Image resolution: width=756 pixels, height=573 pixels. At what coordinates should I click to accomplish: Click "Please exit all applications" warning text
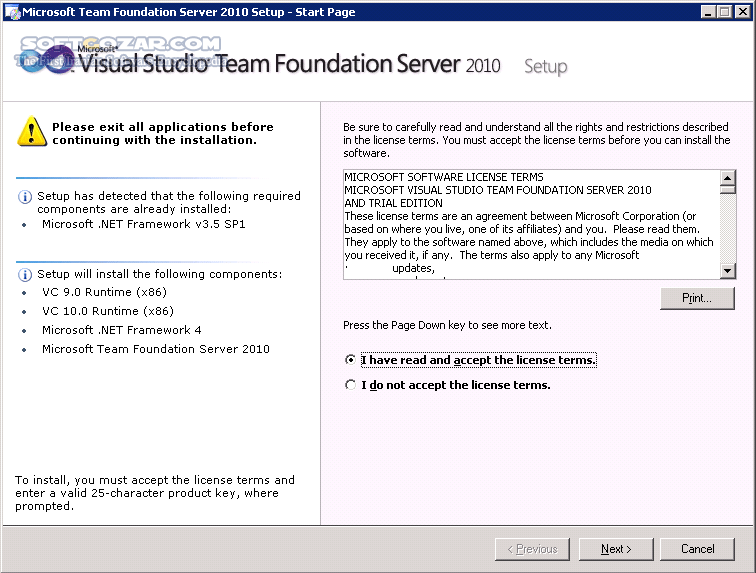(163, 134)
